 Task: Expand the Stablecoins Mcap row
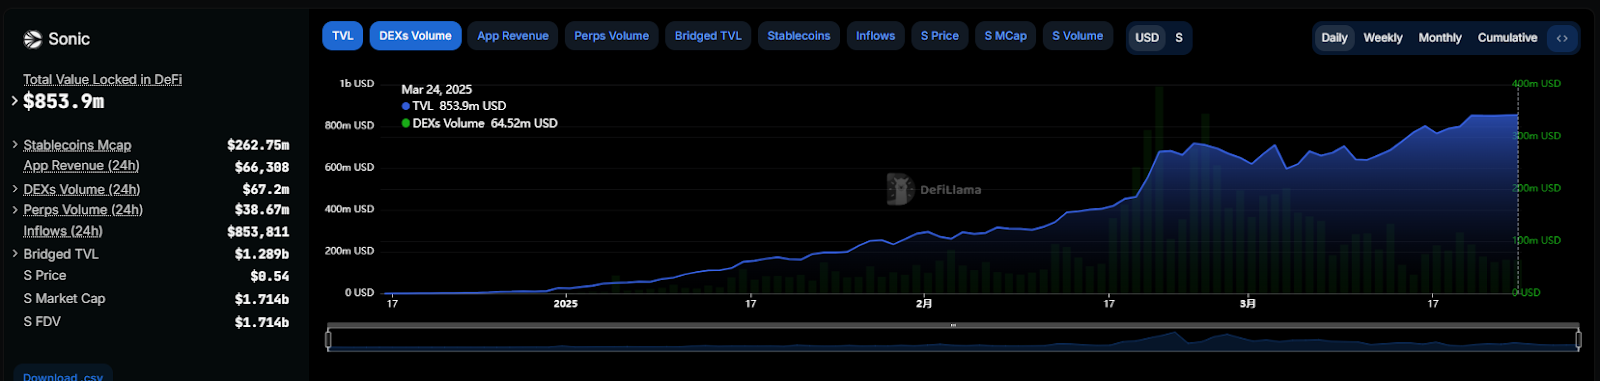pyautogui.click(x=14, y=145)
